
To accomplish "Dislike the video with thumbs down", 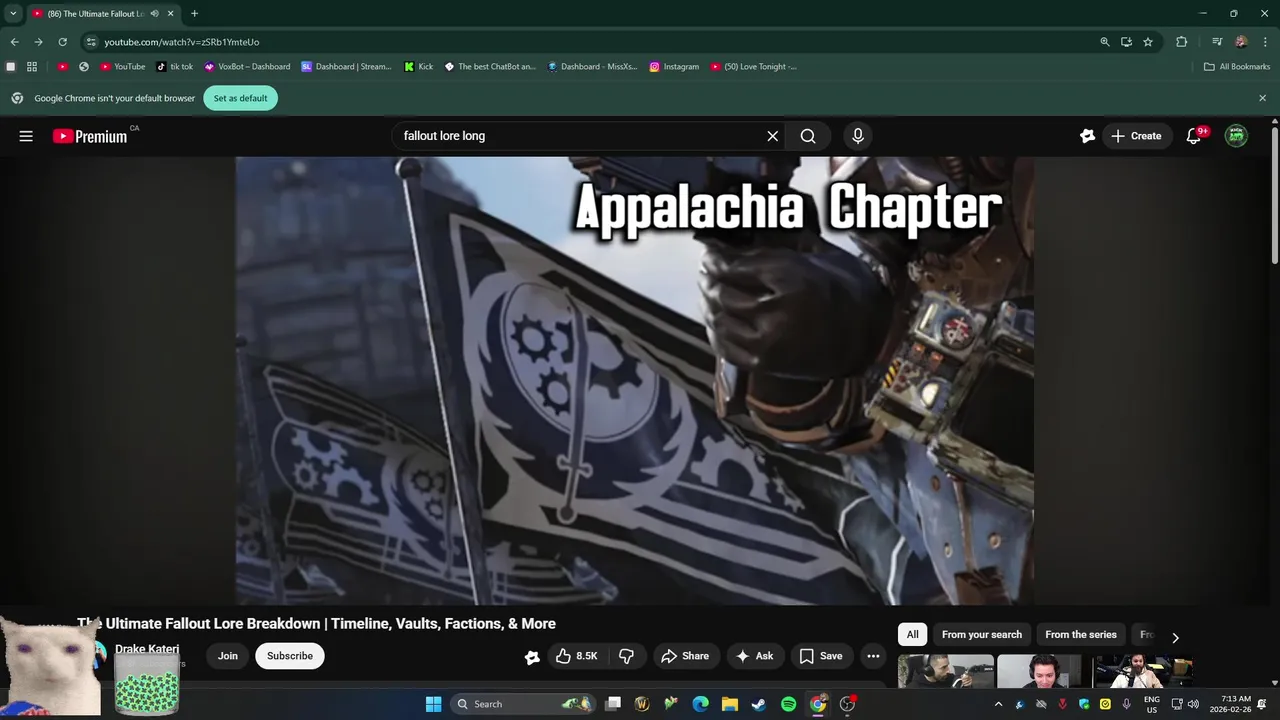I will pos(627,656).
